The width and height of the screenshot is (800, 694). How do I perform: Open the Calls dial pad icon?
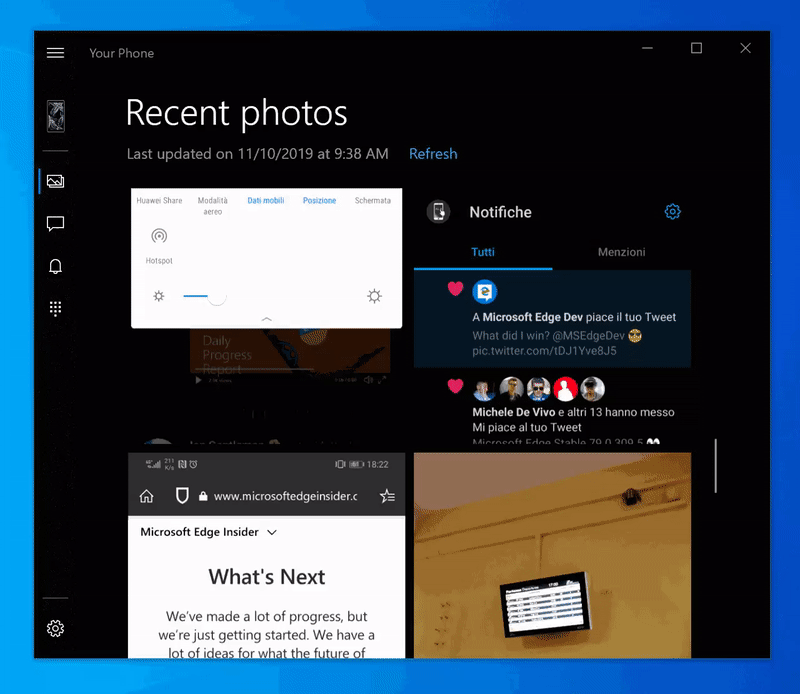pyautogui.click(x=55, y=309)
